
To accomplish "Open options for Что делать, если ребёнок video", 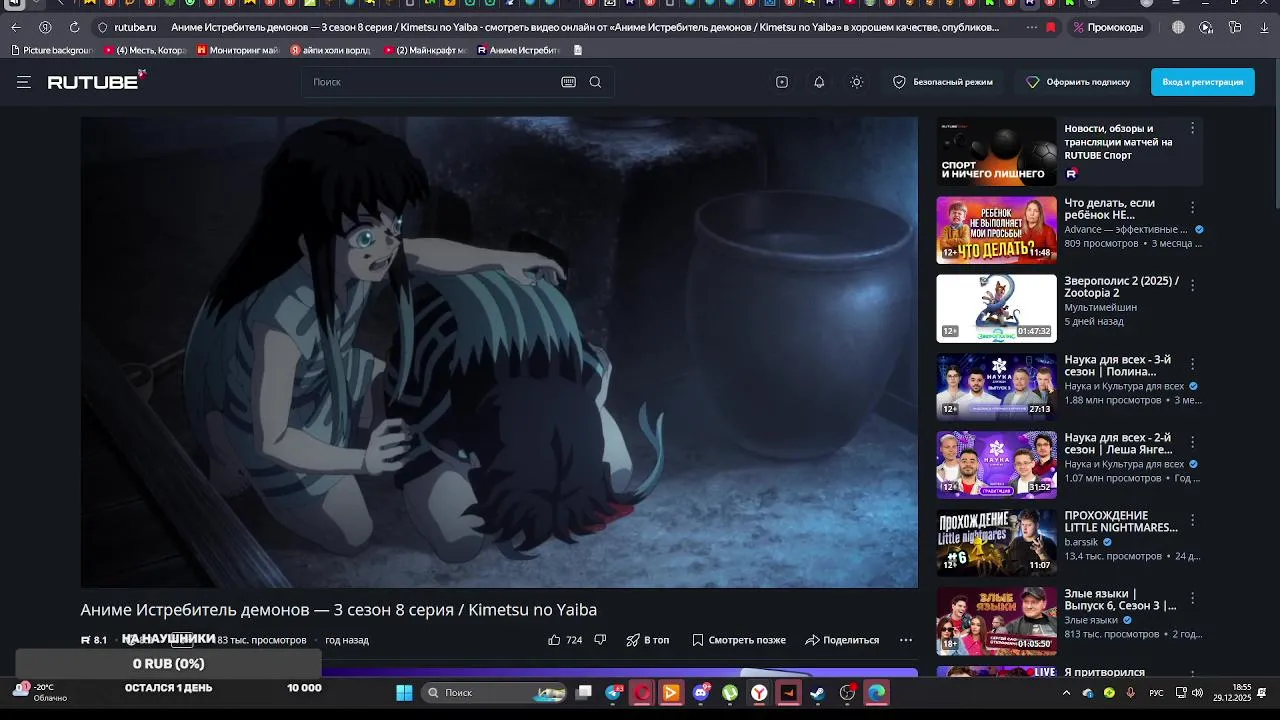I will [1192, 207].
